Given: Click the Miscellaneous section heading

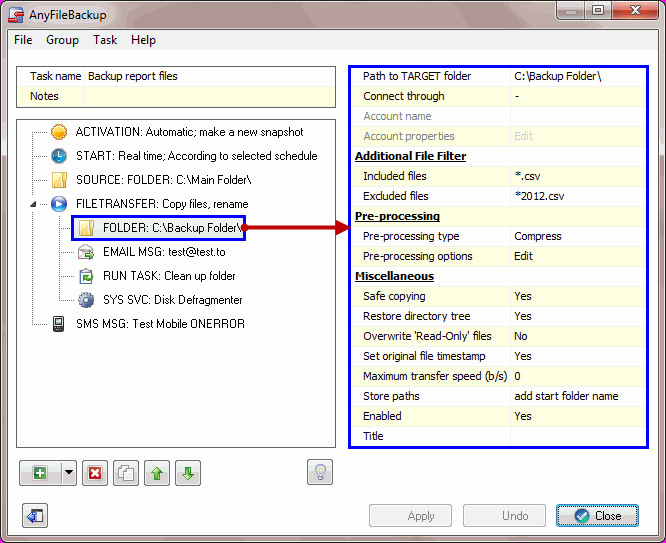Looking at the screenshot, I should pyautogui.click(x=394, y=276).
